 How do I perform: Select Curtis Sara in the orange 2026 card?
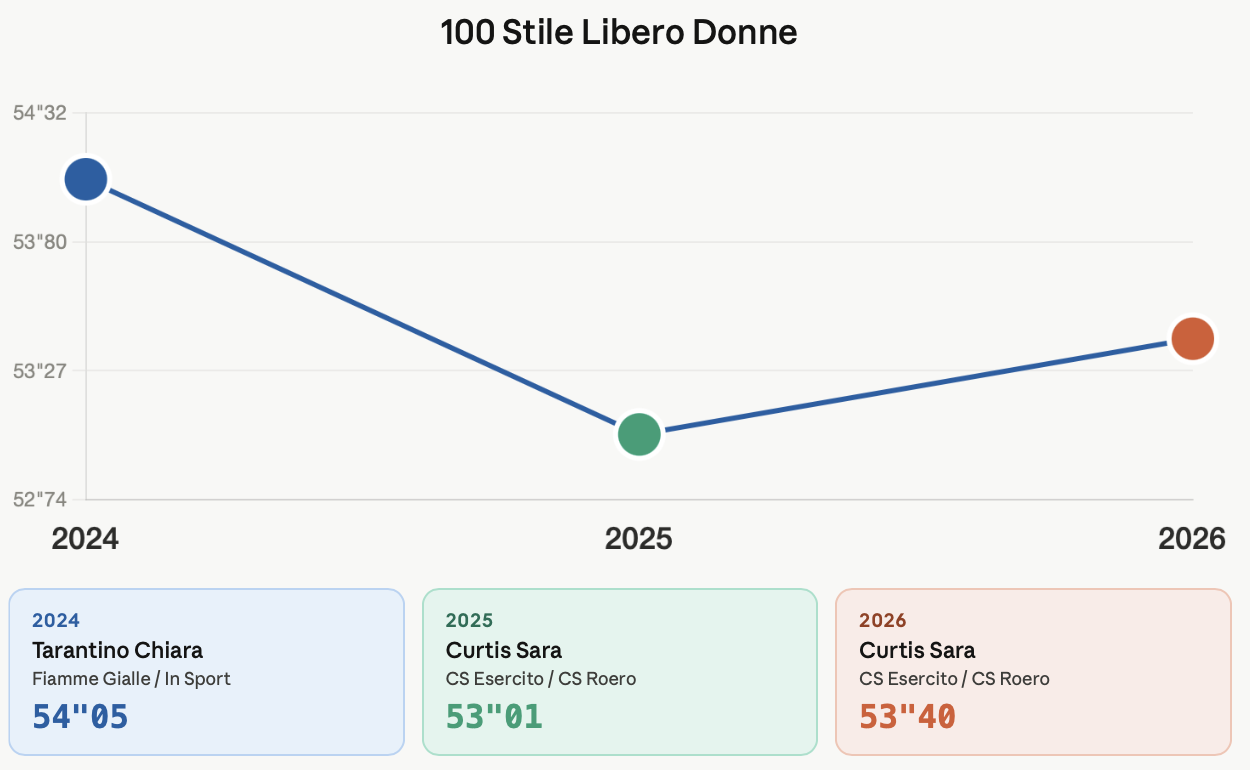click(x=917, y=651)
